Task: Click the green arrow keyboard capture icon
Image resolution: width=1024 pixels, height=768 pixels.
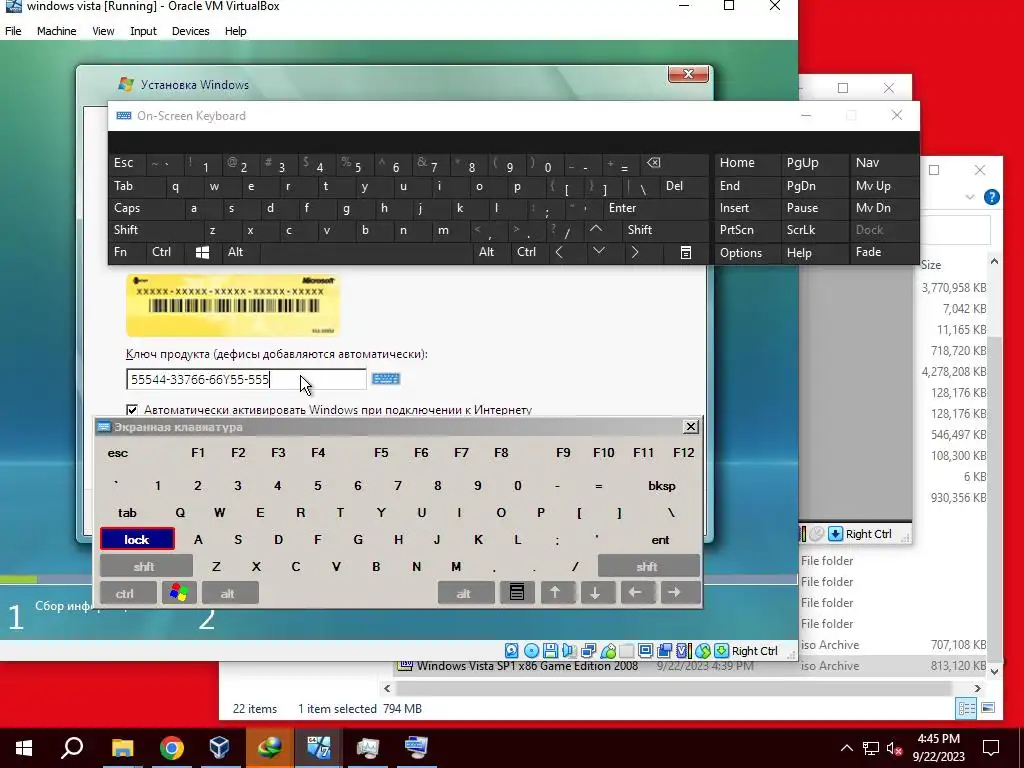Action: (722, 650)
